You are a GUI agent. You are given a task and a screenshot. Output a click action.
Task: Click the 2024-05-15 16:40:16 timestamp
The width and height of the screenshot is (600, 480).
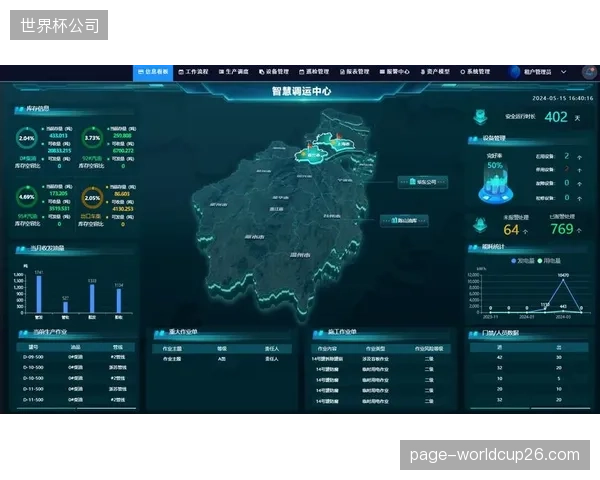pyautogui.click(x=562, y=98)
